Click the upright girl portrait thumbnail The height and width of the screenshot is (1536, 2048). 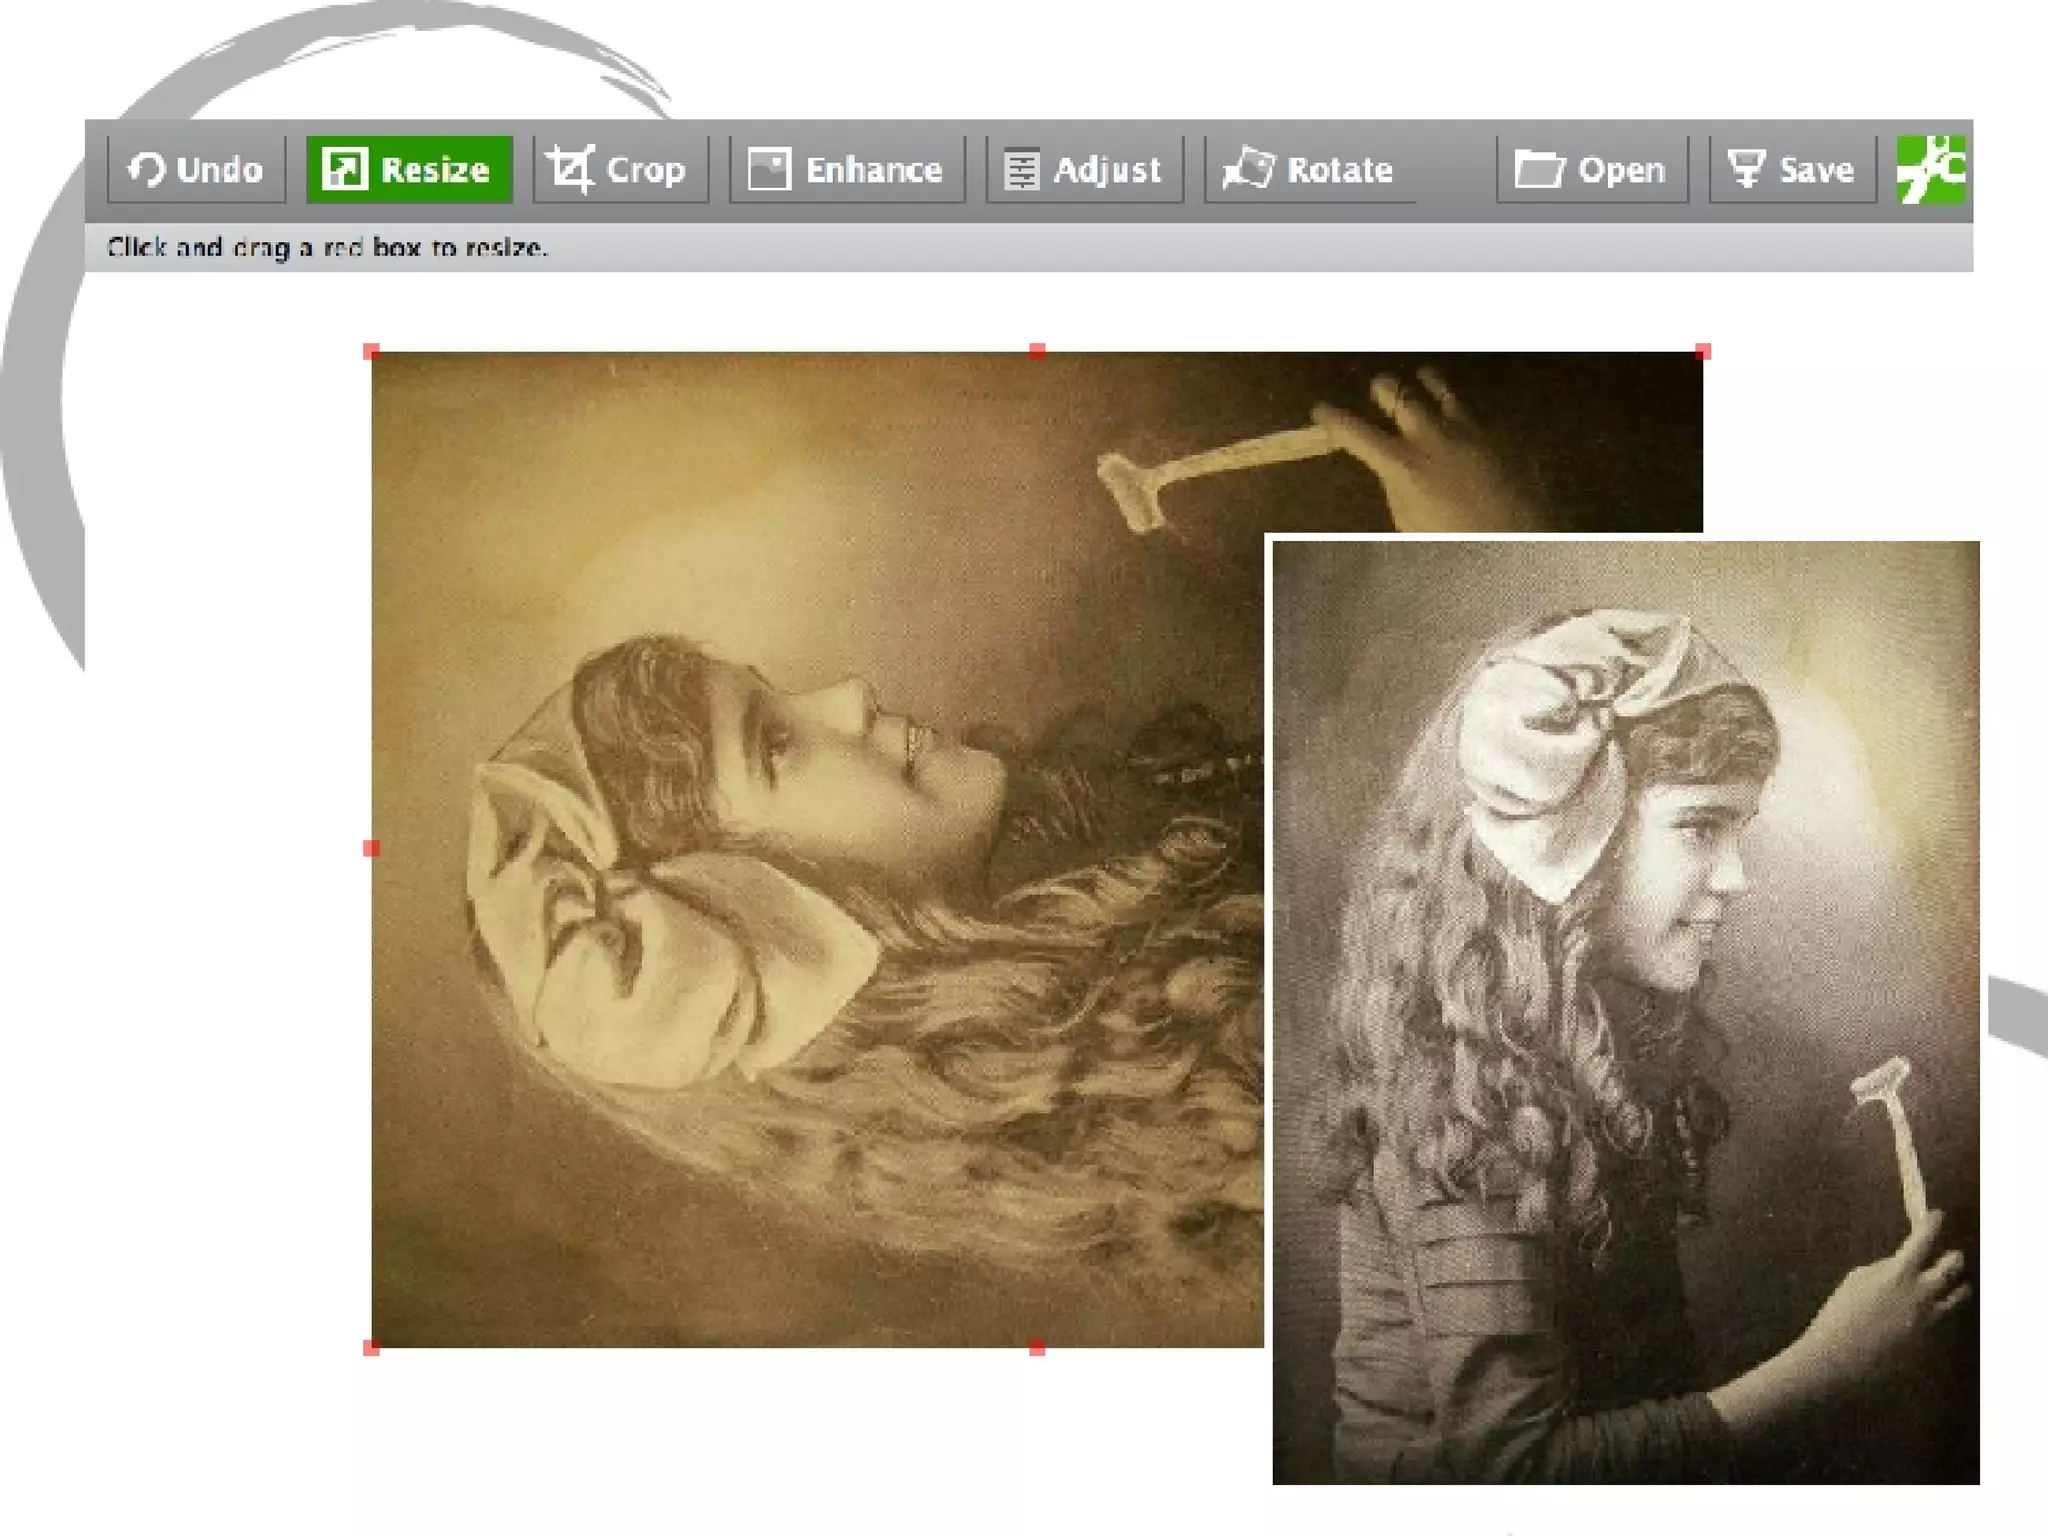click(1625, 1012)
